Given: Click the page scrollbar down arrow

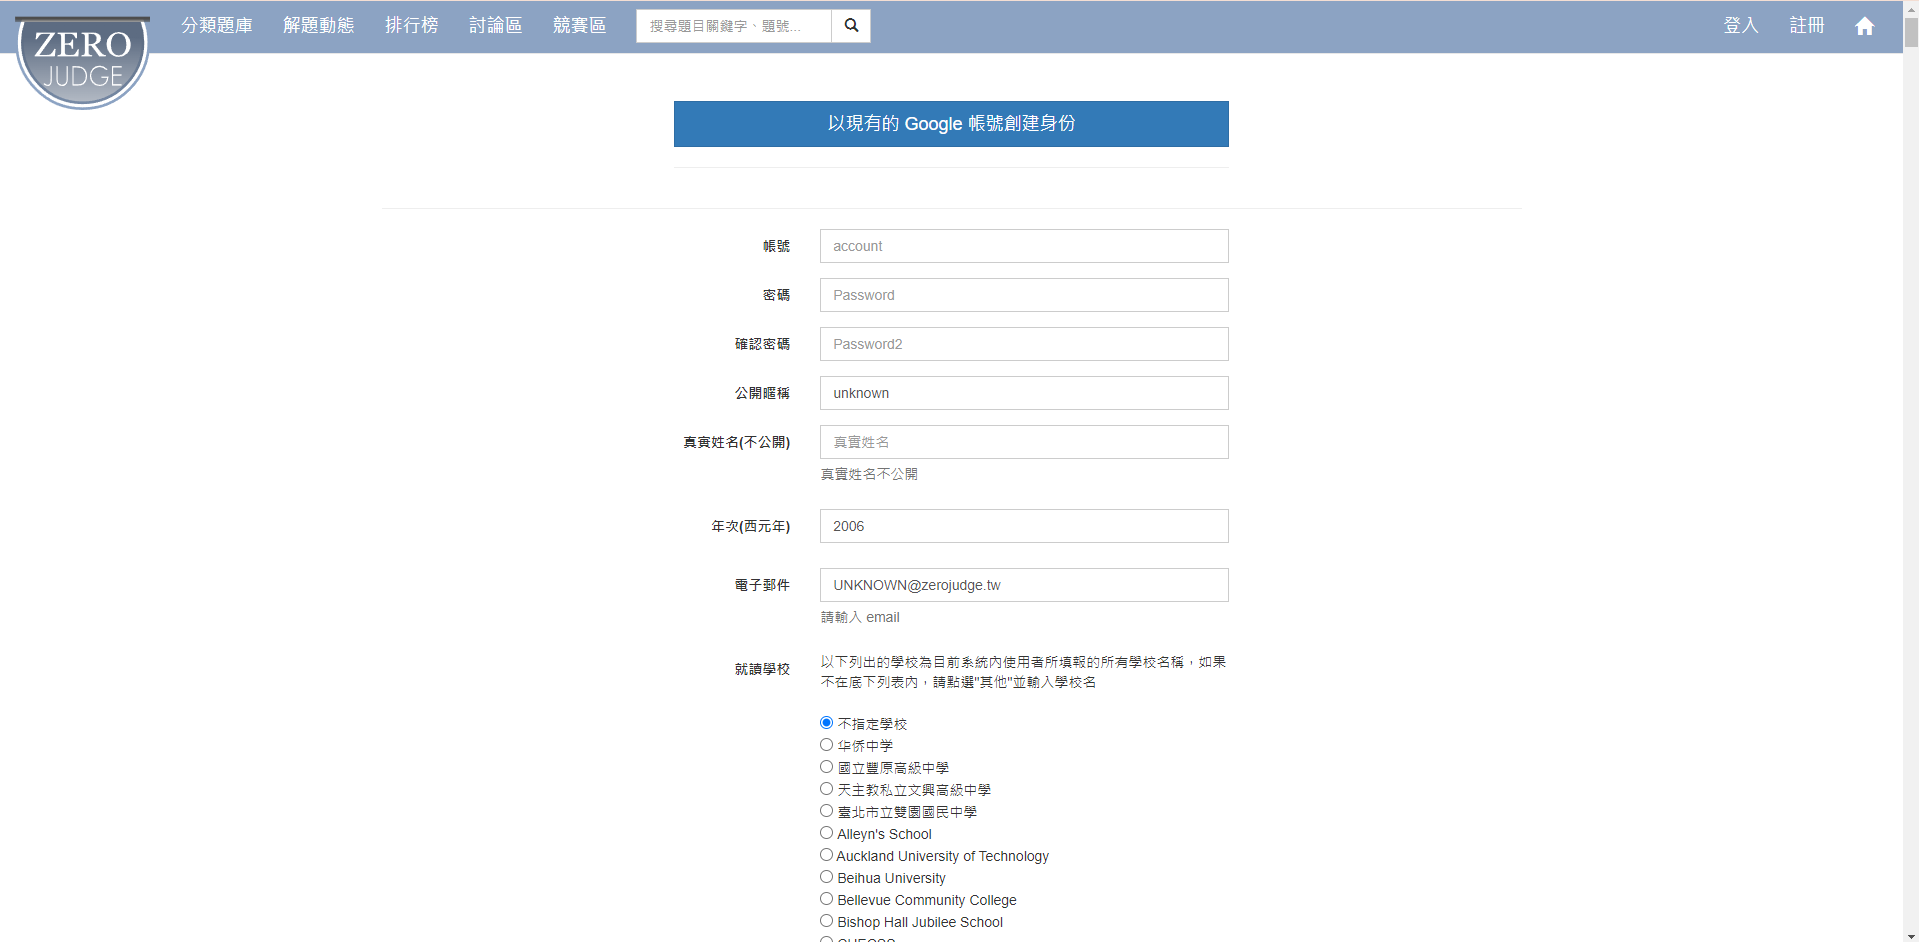Looking at the screenshot, I should tap(1910, 935).
